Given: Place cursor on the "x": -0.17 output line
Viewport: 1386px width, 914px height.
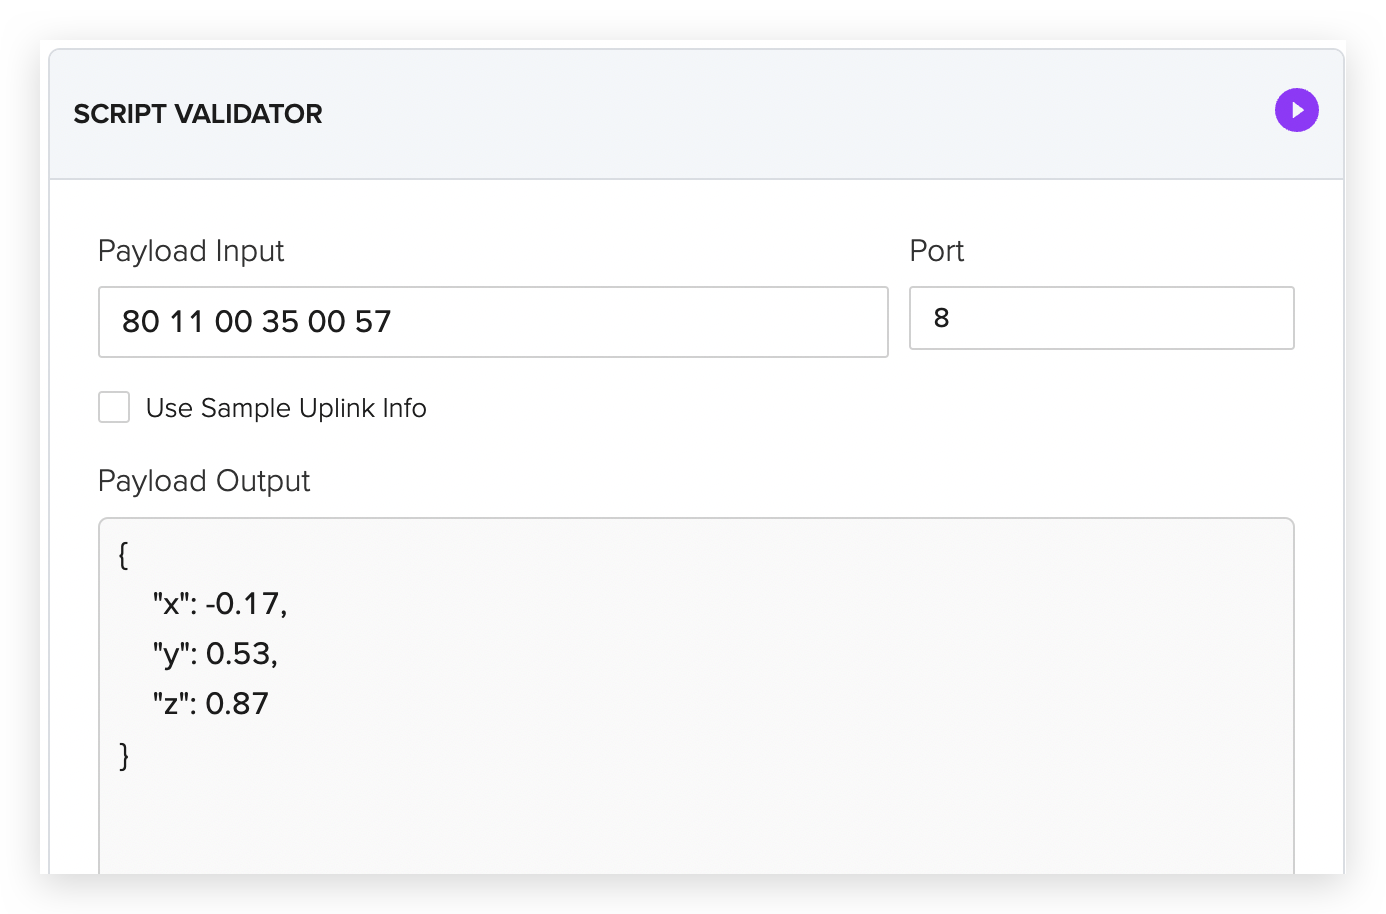Looking at the screenshot, I should tap(220, 604).
